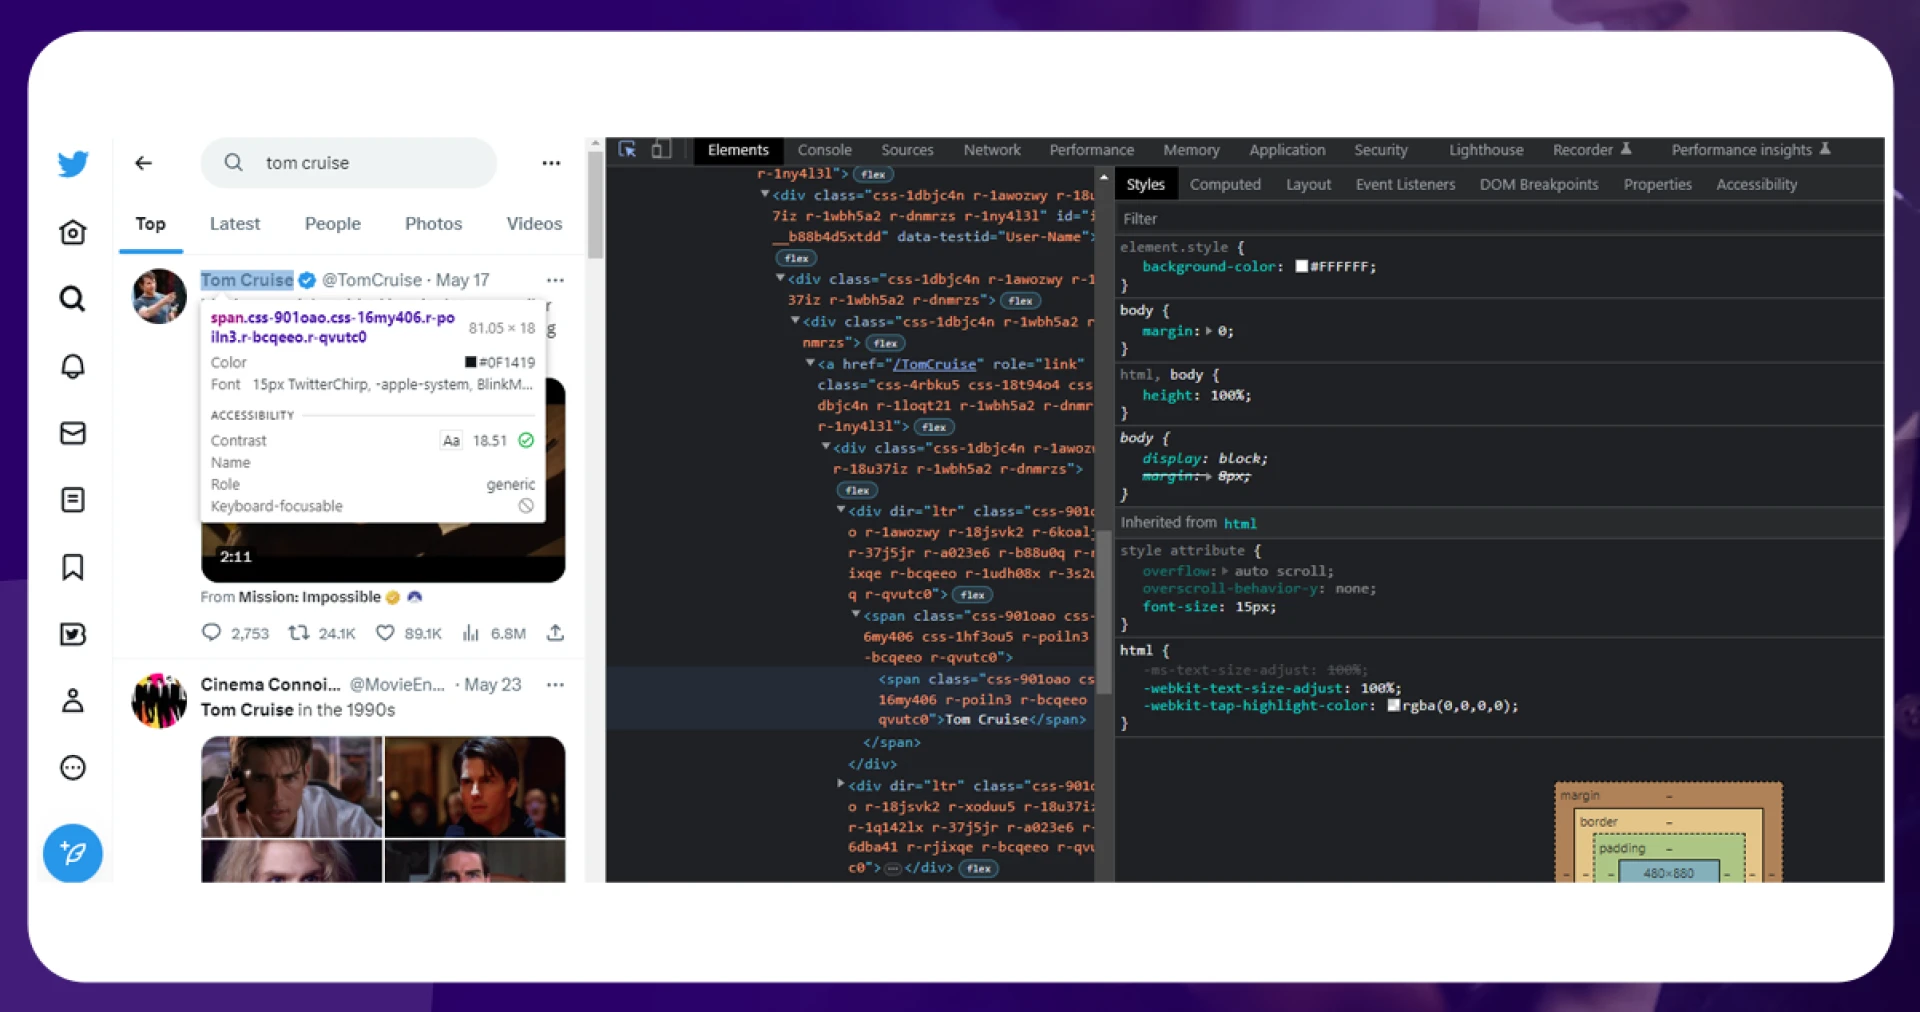This screenshot has width=1920, height=1012.
Task: Go back using the left arrow
Action: [144, 163]
